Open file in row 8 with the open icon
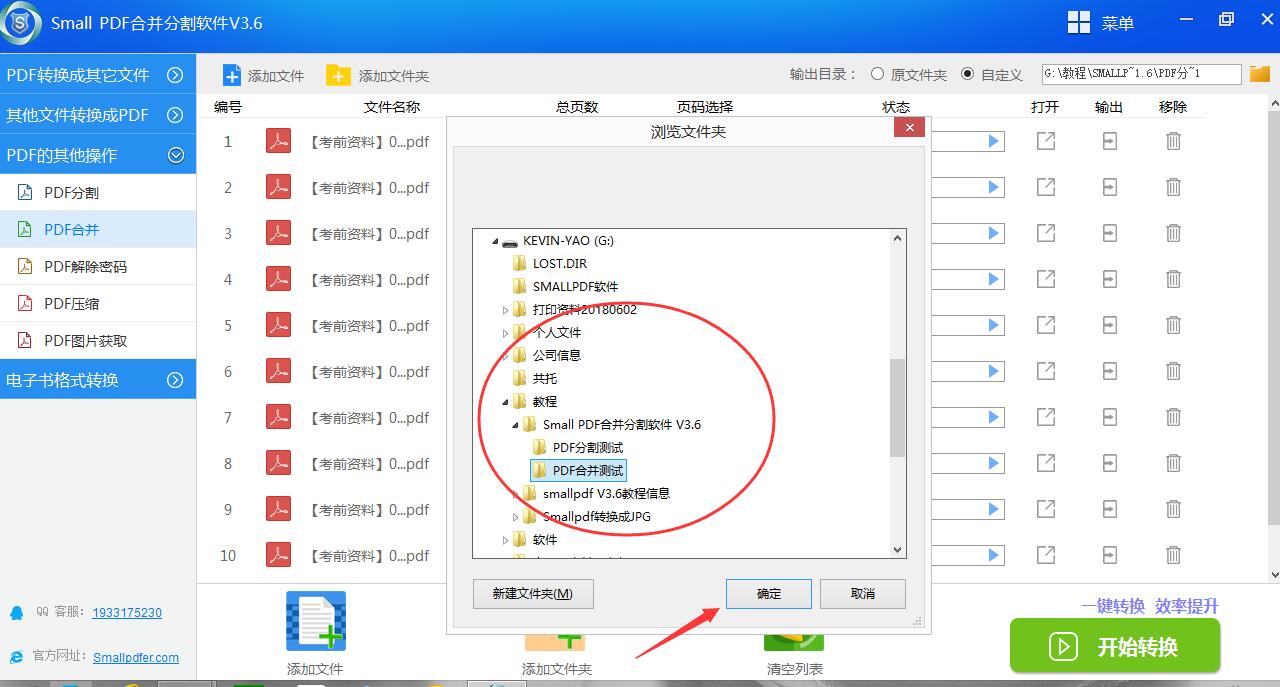 pos(1046,463)
